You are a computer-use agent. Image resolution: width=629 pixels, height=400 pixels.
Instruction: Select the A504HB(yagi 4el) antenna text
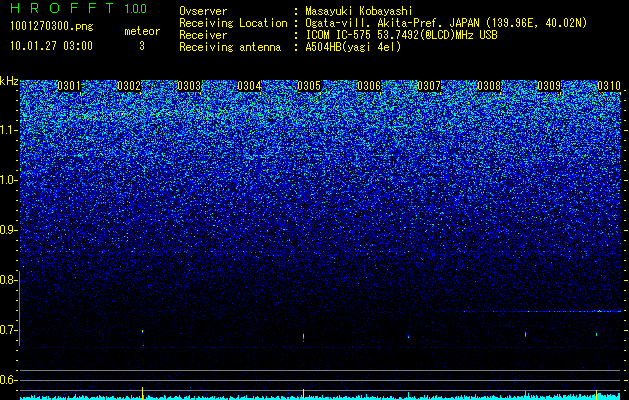353,47
